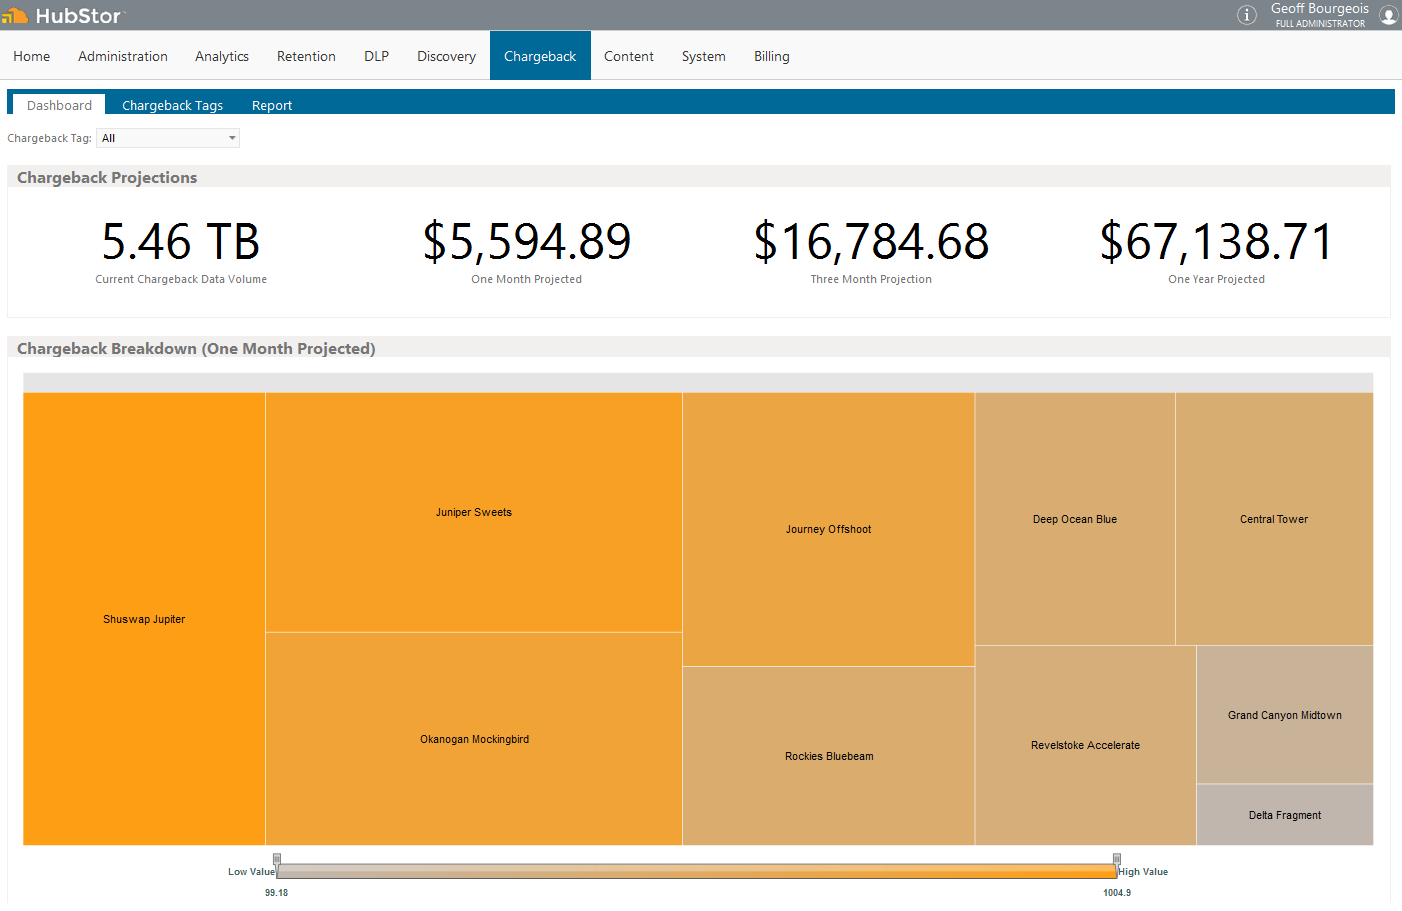This screenshot has width=1402, height=911.
Task: Select the Dashboard tab
Action: click(x=59, y=105)
